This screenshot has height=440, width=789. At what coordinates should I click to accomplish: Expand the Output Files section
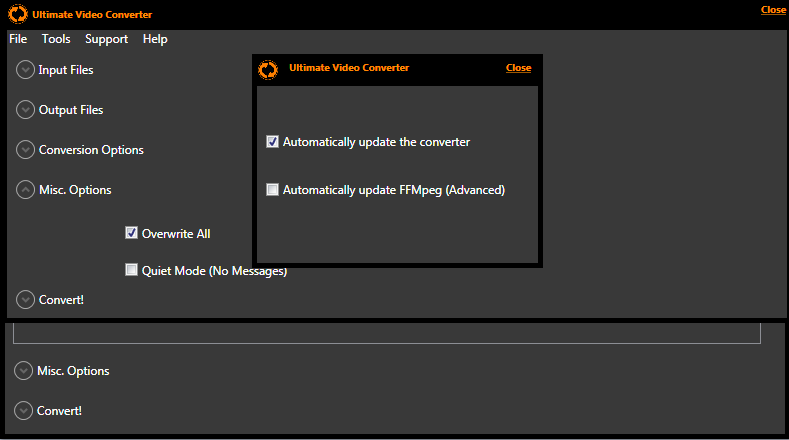click(25, 110)
